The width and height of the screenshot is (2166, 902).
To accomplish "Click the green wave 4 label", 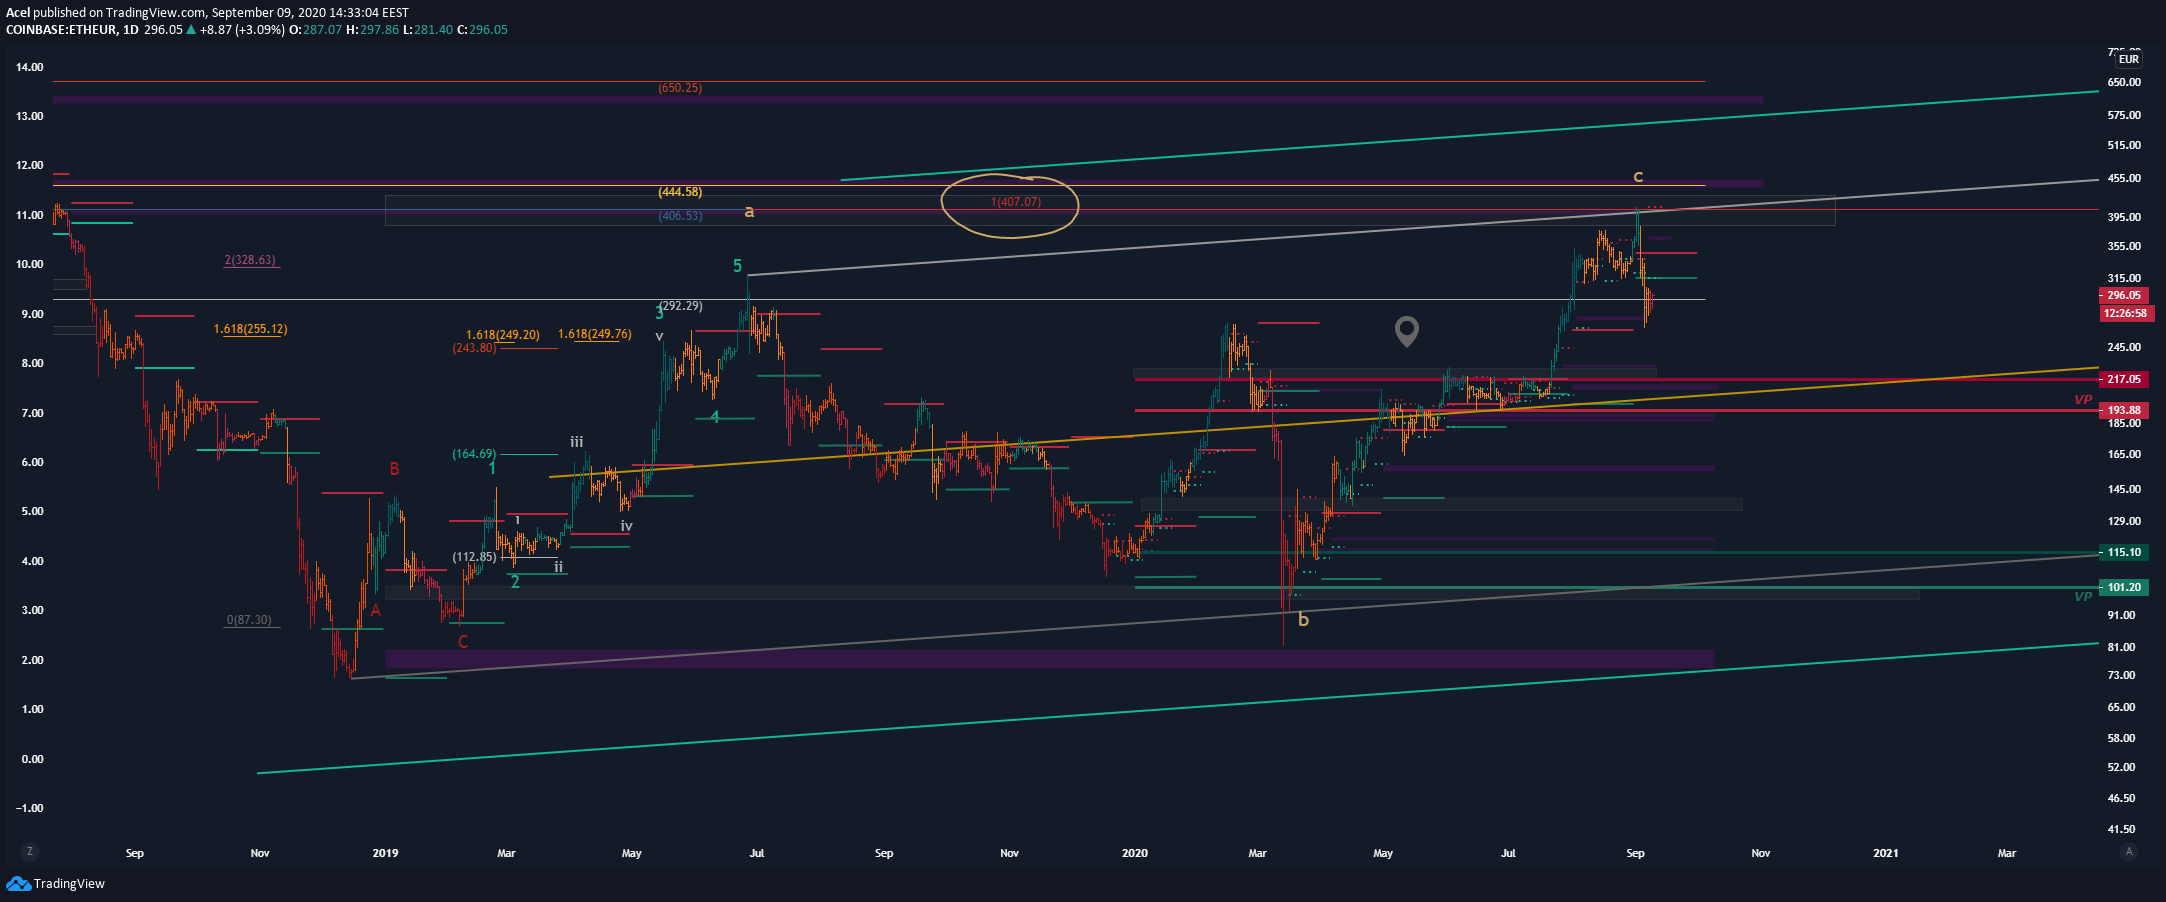I will coord(715,417).
